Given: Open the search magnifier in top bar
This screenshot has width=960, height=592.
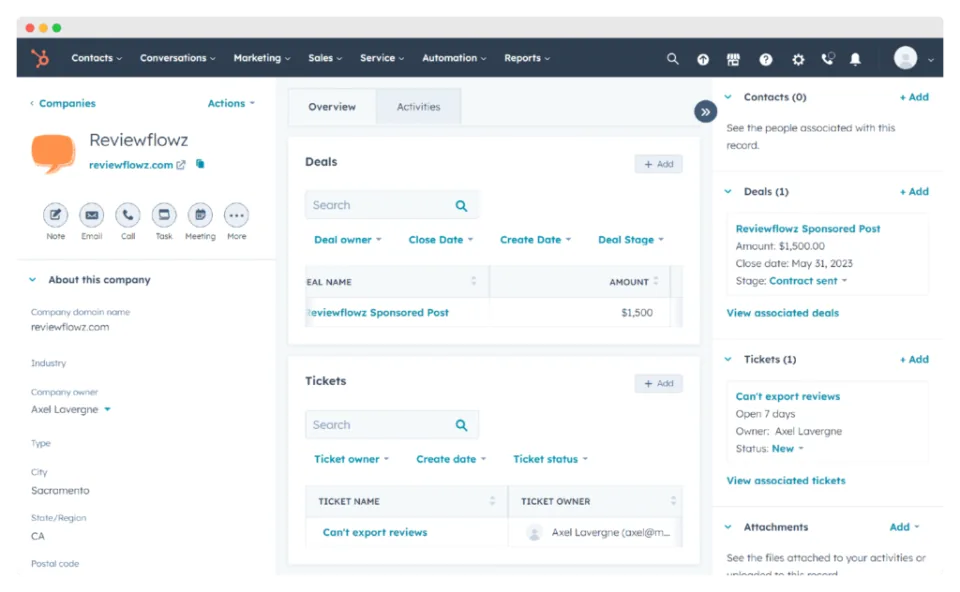Looking at the screenshot, I should [x=672, y=59].
